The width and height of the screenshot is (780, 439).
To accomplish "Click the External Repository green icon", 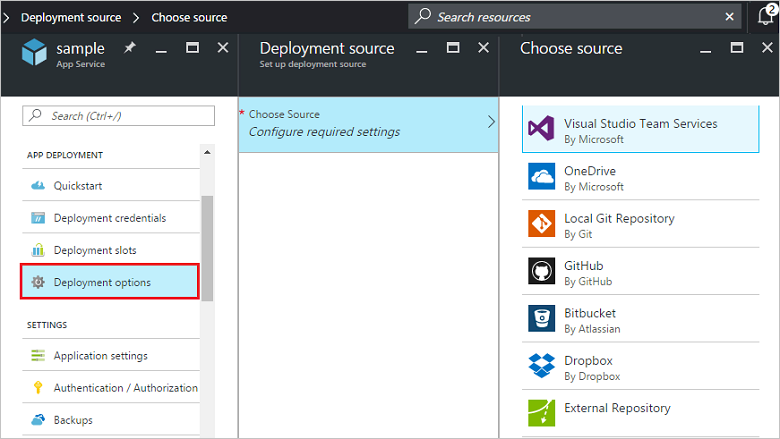I will pyautogui.click(x=541, y=413).
